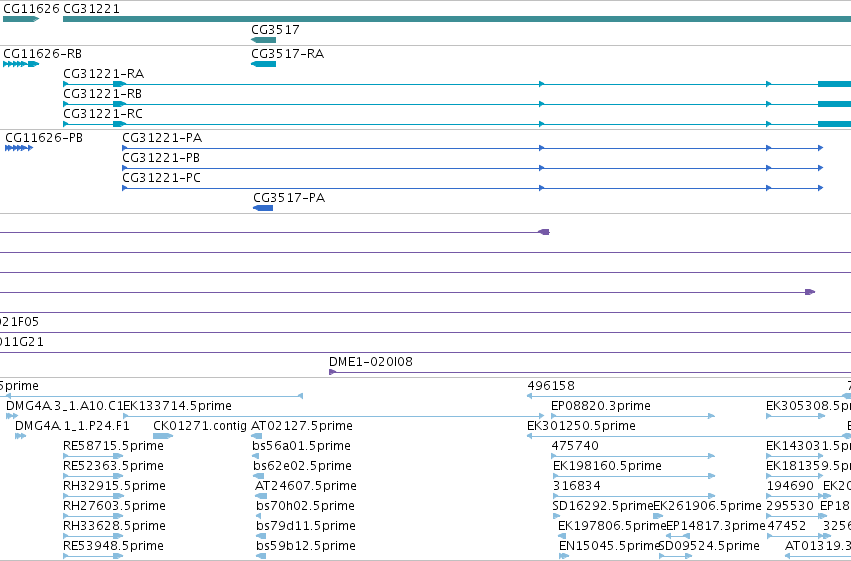The width and height of the screenshot is (851, 561).
Task: Select the EK301250.5prime label
Action: pyautogui.click(x=581, y=425)
